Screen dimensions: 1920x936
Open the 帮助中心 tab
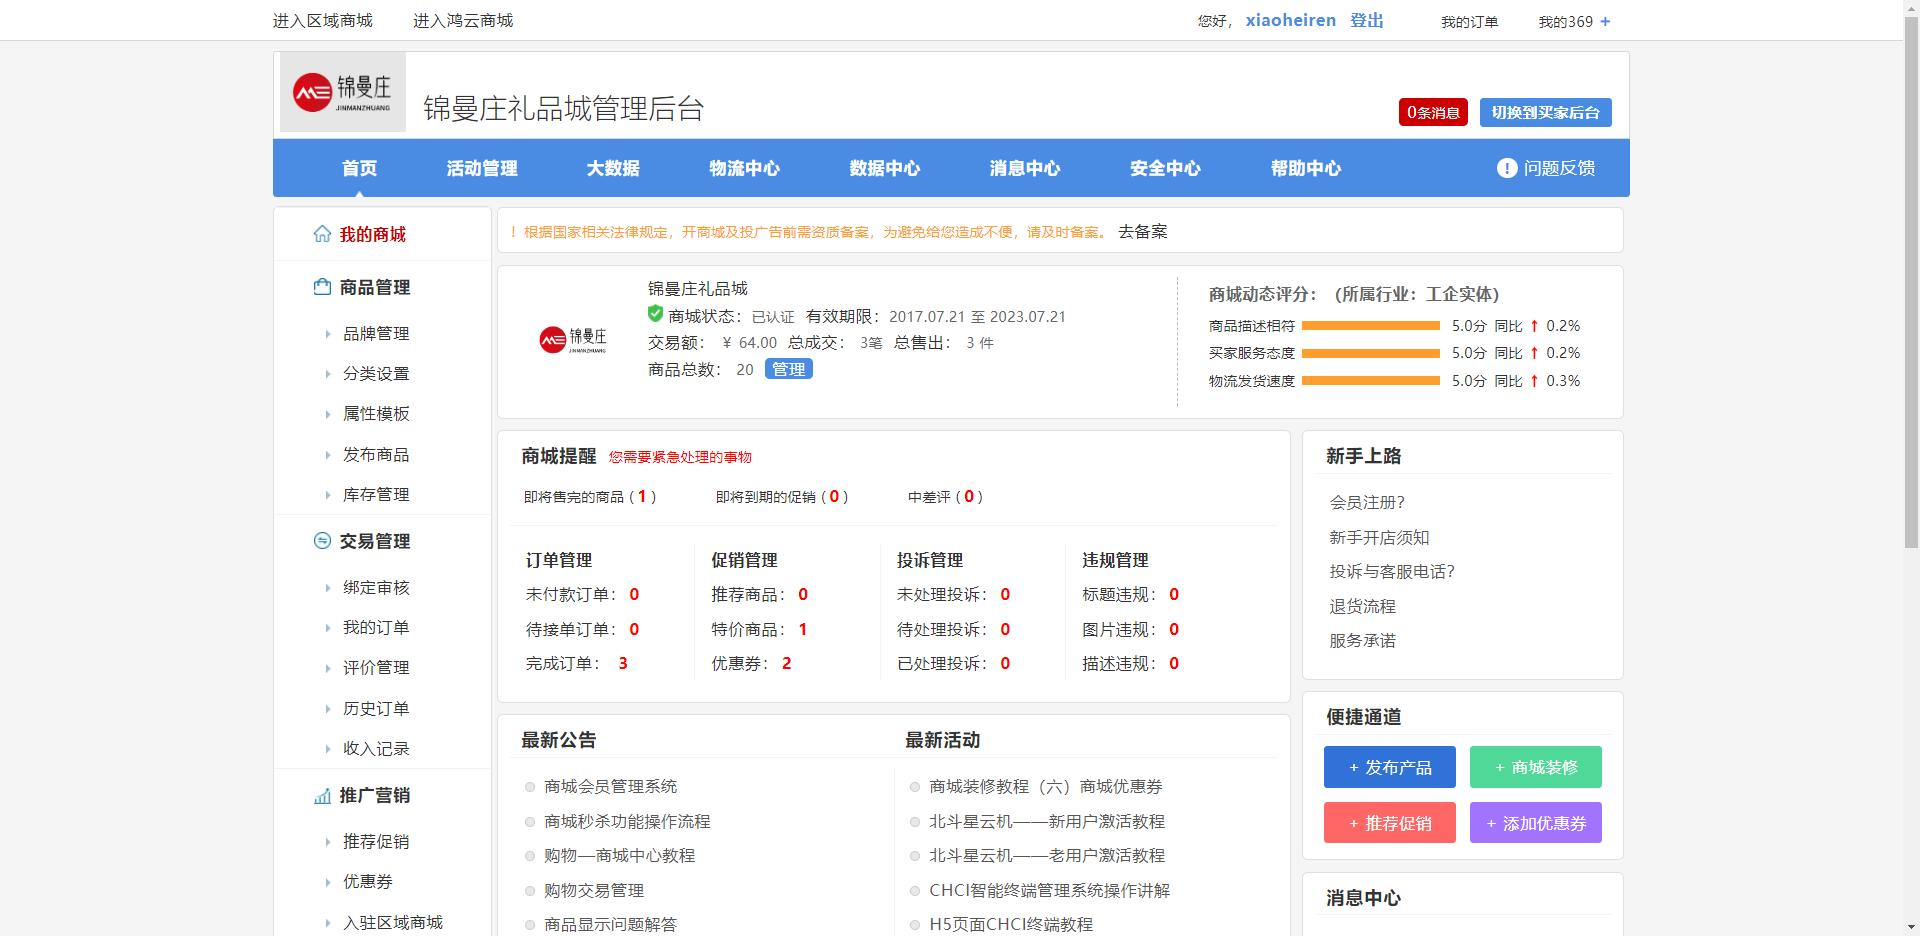tap(1306, 168)
